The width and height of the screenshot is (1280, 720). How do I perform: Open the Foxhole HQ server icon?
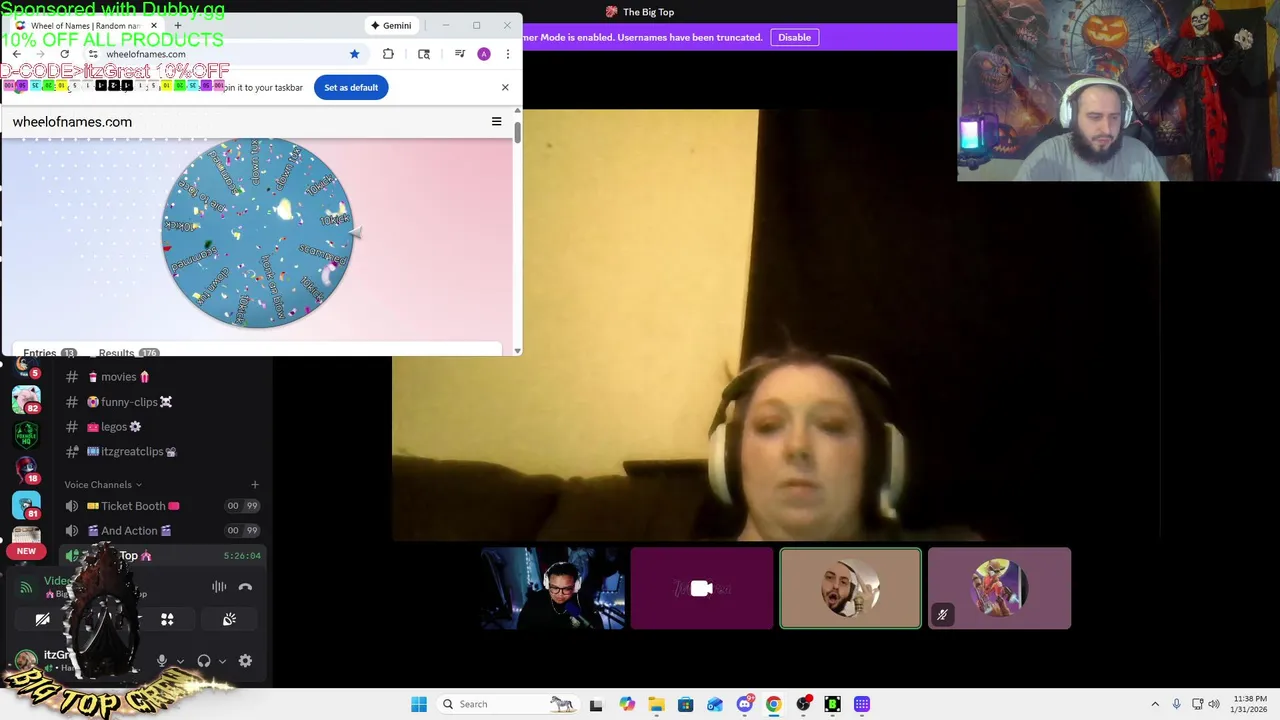pos(26,435)
